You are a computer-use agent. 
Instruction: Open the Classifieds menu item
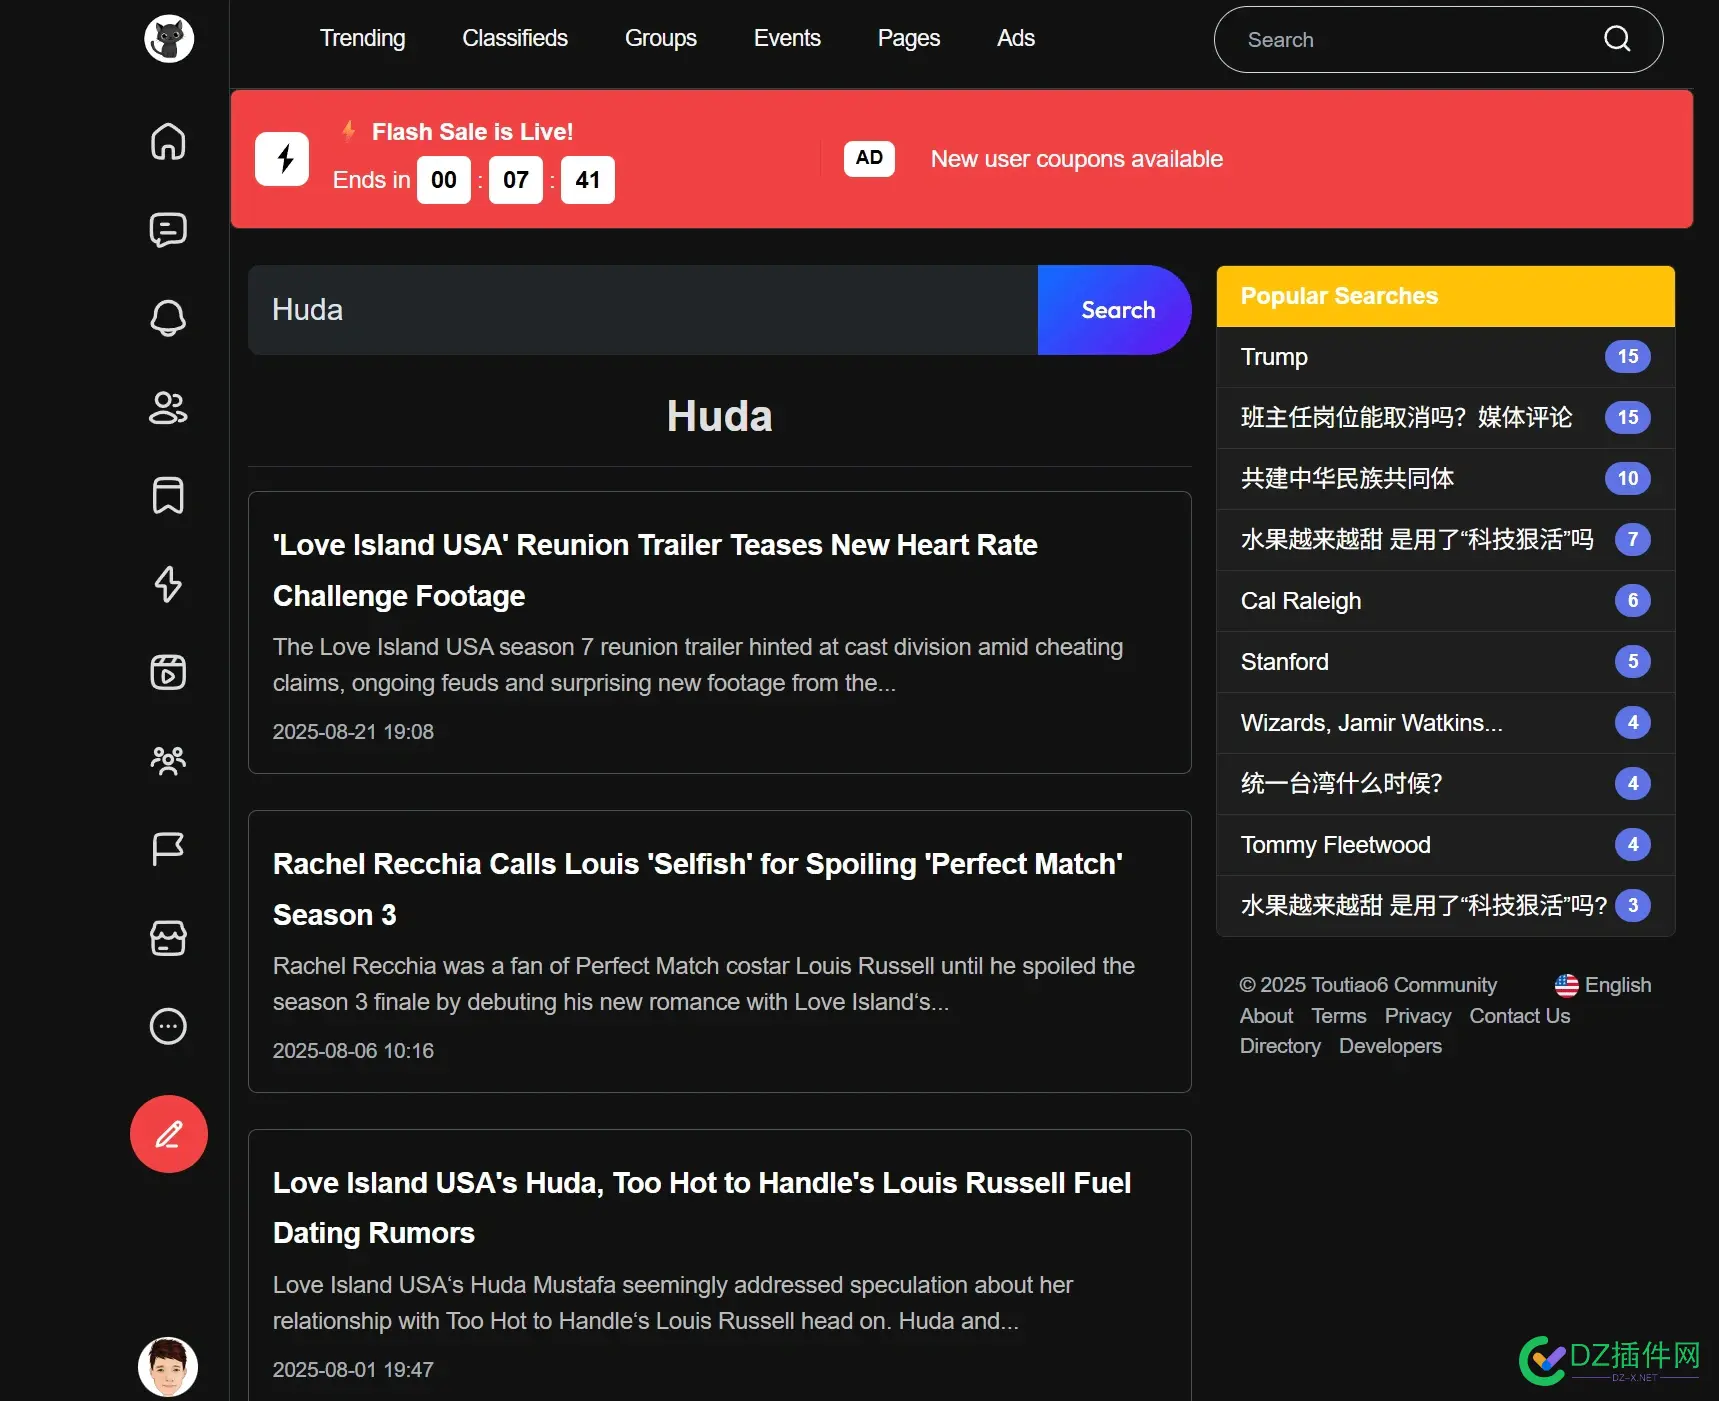pyautogui.click(x=515, y=38)
